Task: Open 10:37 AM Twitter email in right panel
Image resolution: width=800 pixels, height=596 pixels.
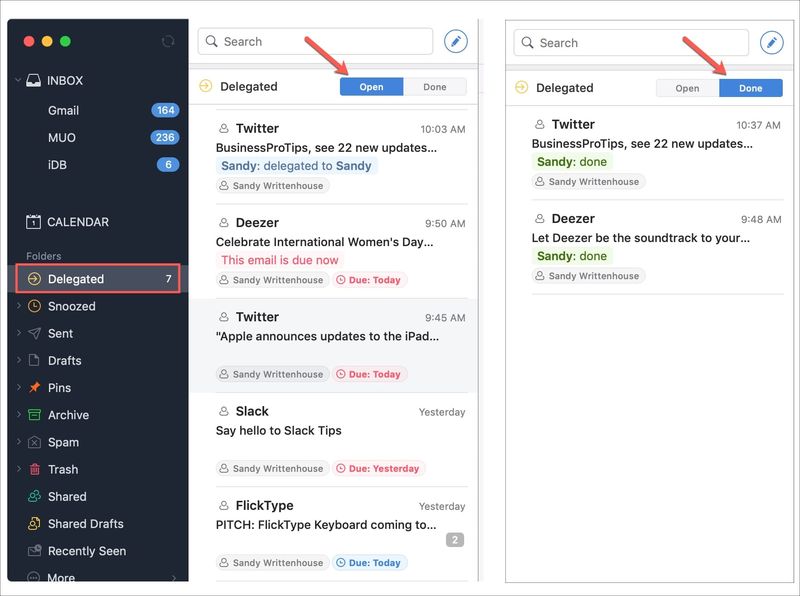Action: [649, 153]
